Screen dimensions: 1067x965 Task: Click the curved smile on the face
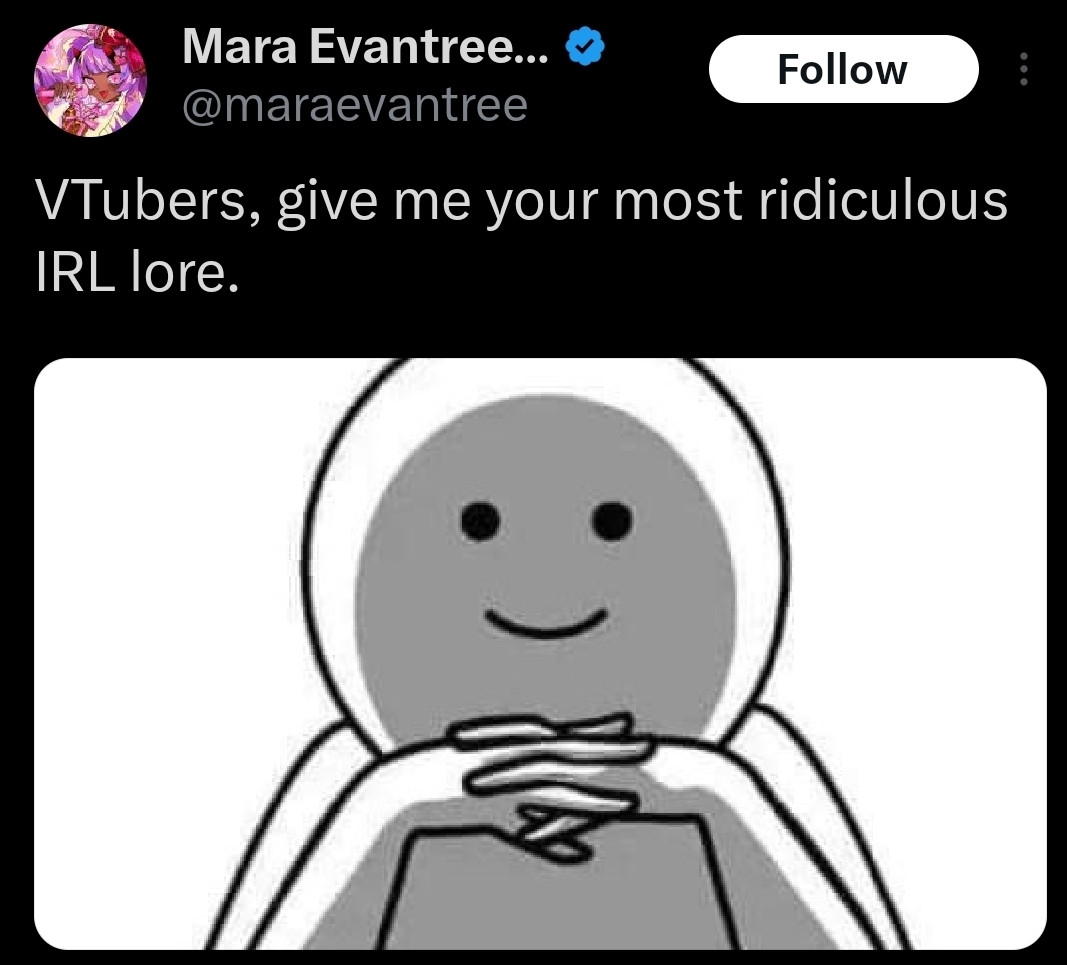click(x=546, y=623)
